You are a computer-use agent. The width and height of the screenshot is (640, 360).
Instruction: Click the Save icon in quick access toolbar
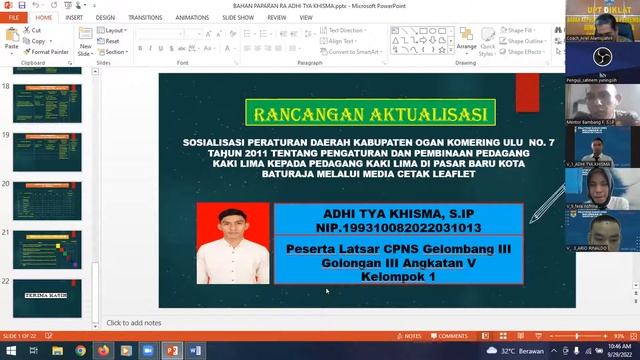pos(22,5)
